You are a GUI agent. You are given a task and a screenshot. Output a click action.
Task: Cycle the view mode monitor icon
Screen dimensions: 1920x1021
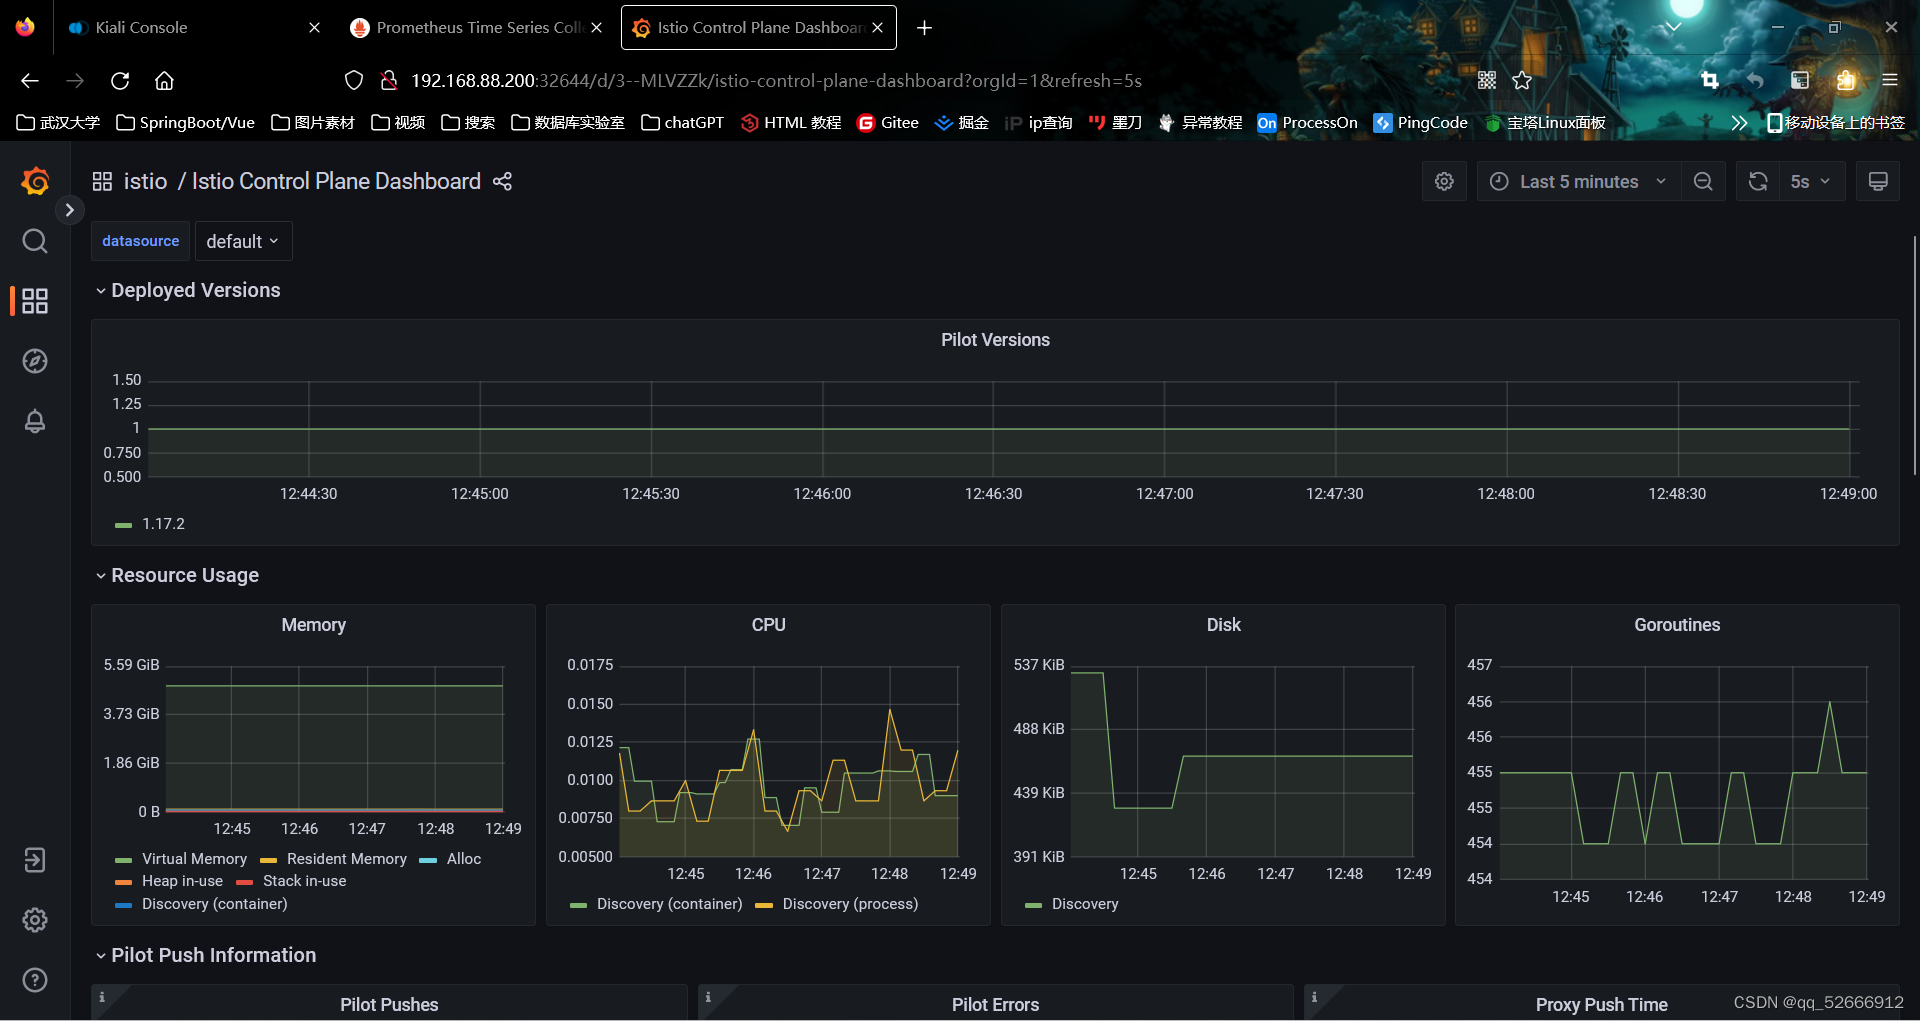[1878, 181]
